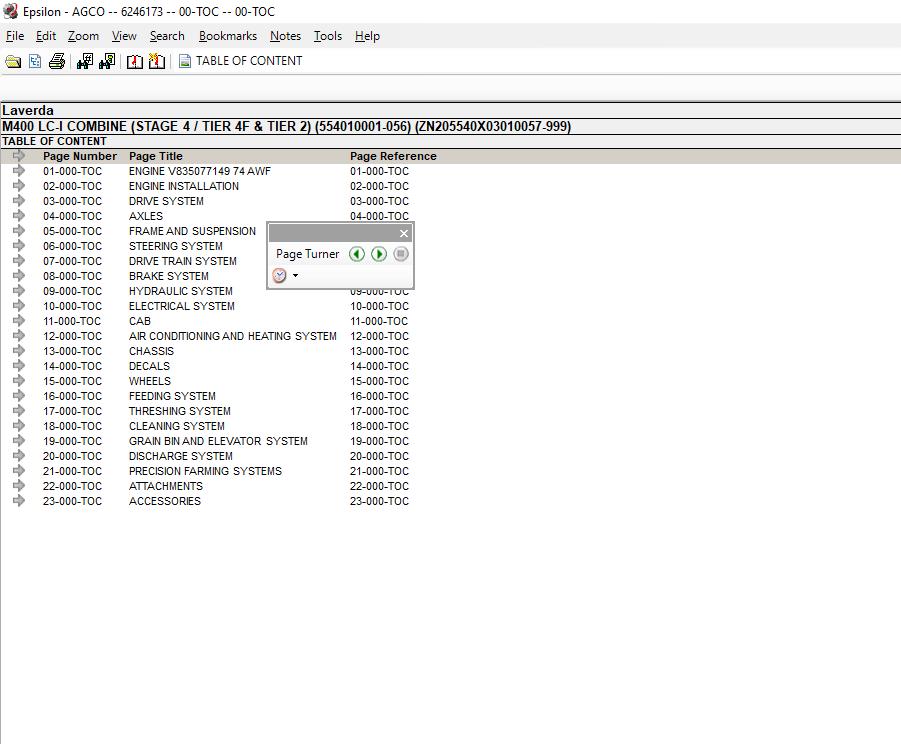Open the File menu

coord(15,36)
